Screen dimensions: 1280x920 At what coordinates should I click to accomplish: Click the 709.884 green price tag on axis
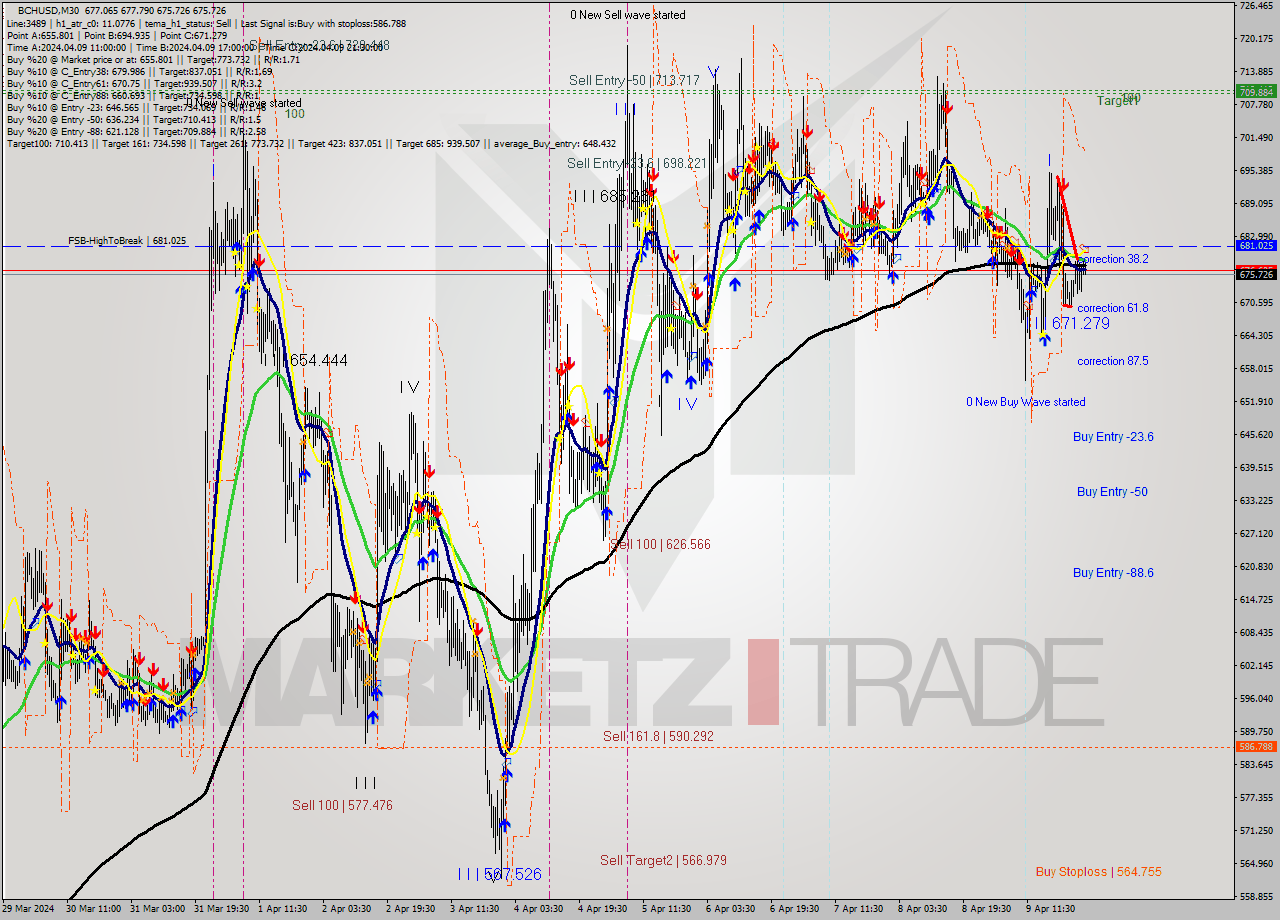tap(1256, 91)
